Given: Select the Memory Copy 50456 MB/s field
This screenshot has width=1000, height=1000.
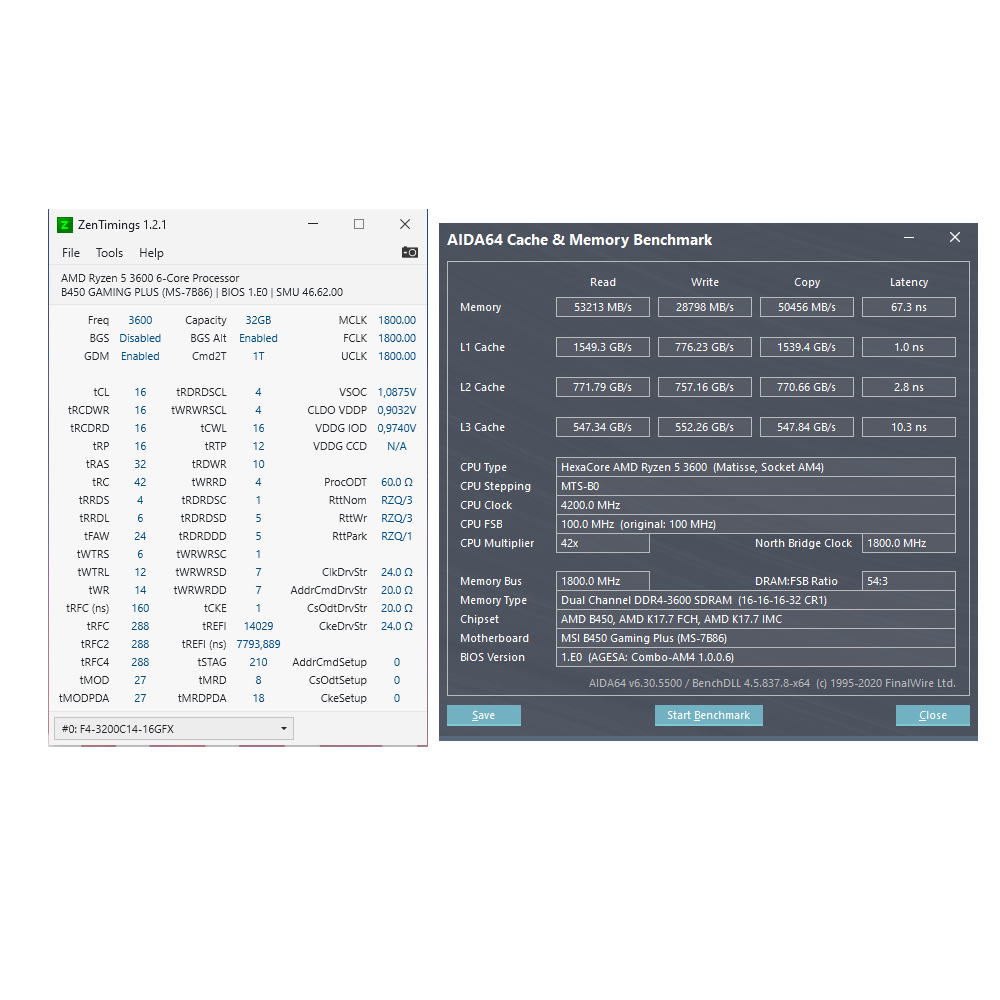Looking at the screenshot, I should 807,307.
